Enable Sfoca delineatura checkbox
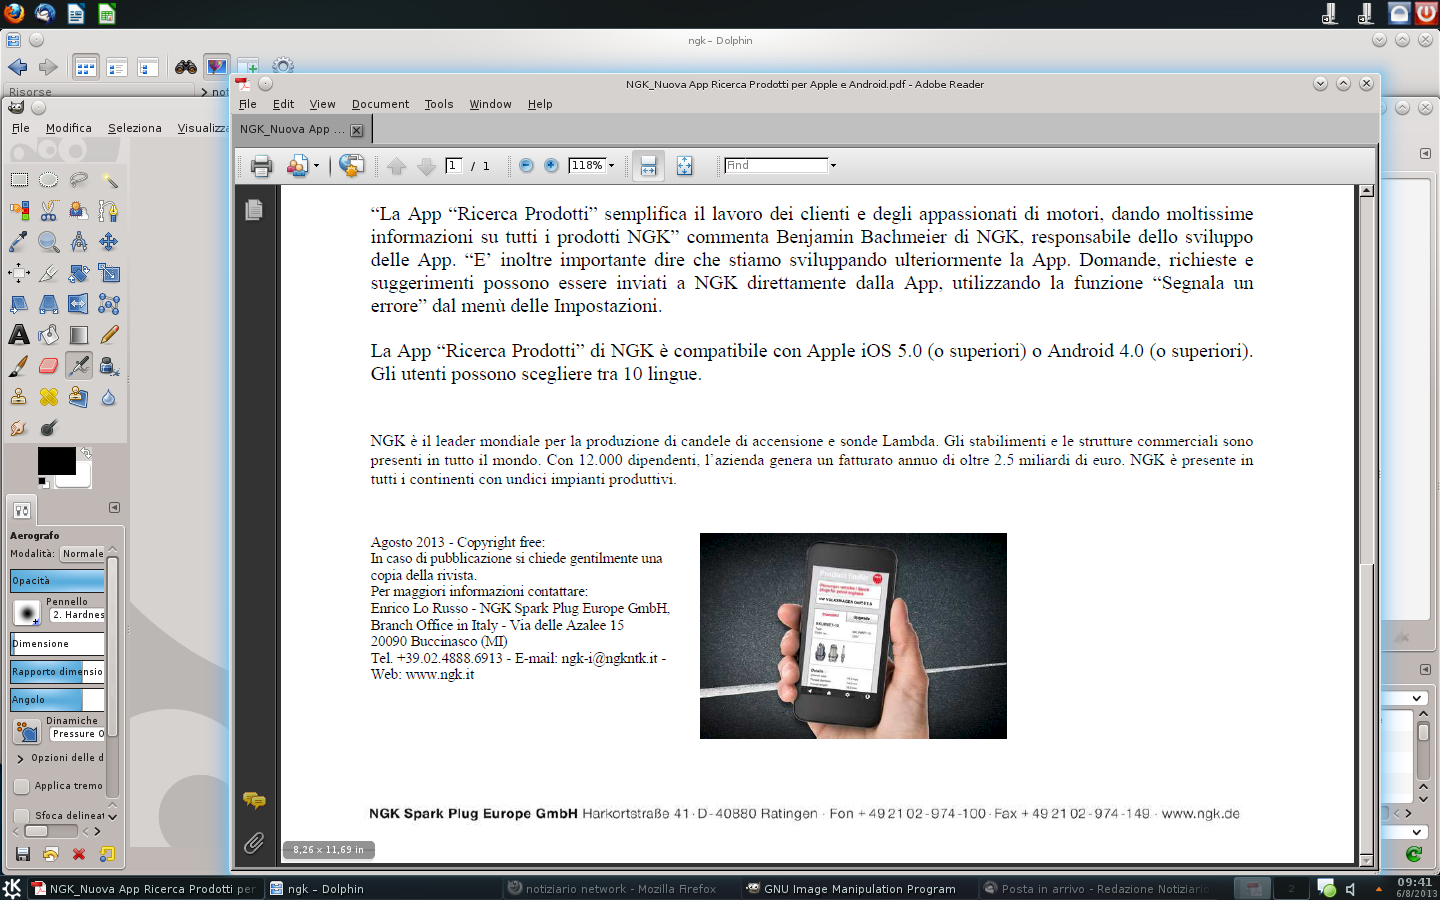Viewport: 1440px width, 900px height. click(21, 816)
